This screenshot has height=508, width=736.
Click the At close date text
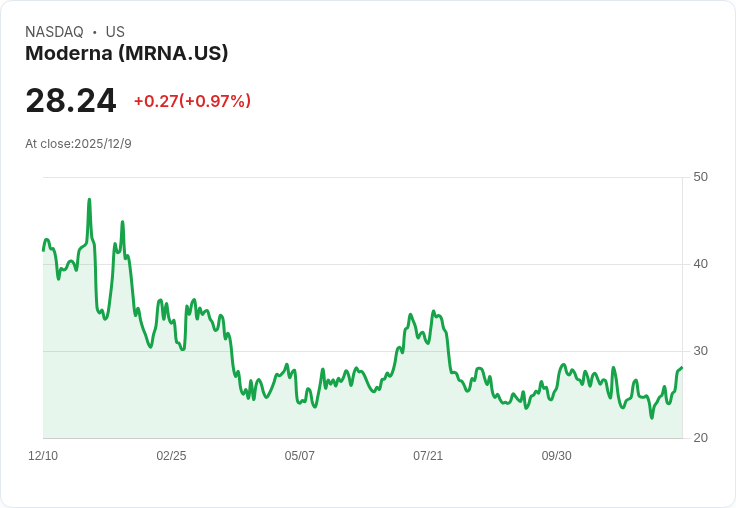(78, 144)
